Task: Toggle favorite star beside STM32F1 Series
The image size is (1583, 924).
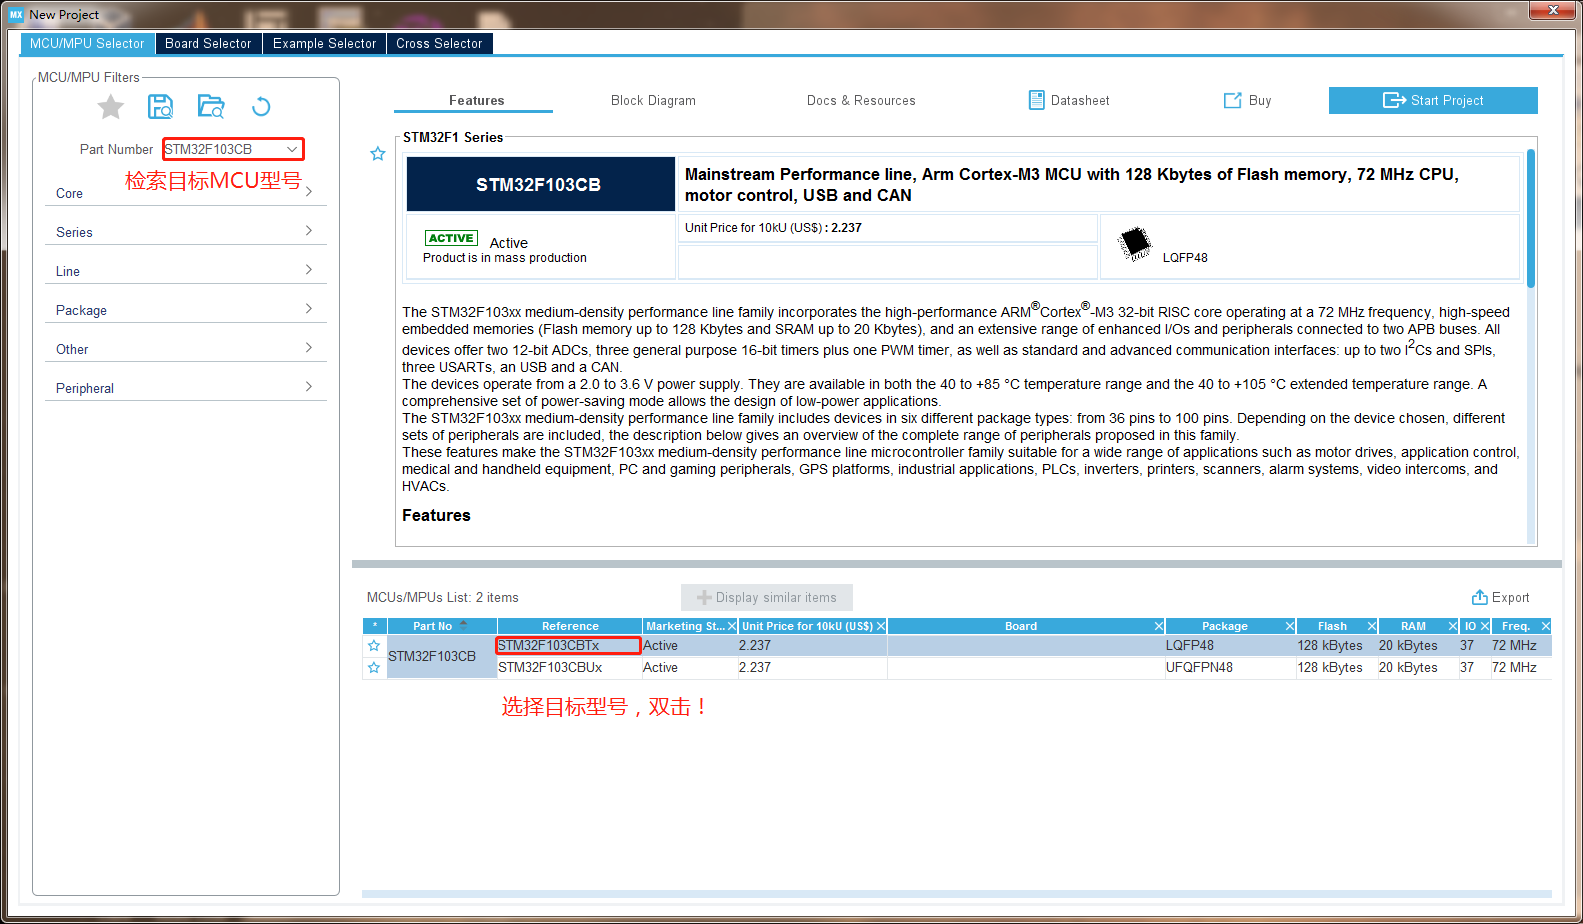Action: [378, 154]
